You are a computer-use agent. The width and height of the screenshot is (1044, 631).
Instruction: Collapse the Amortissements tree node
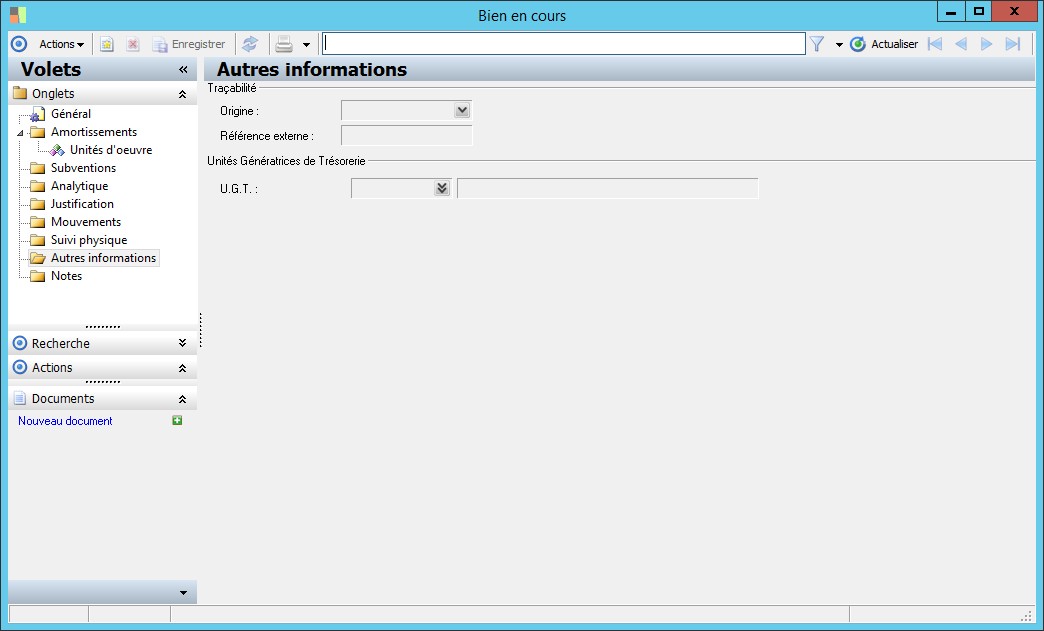20,133
